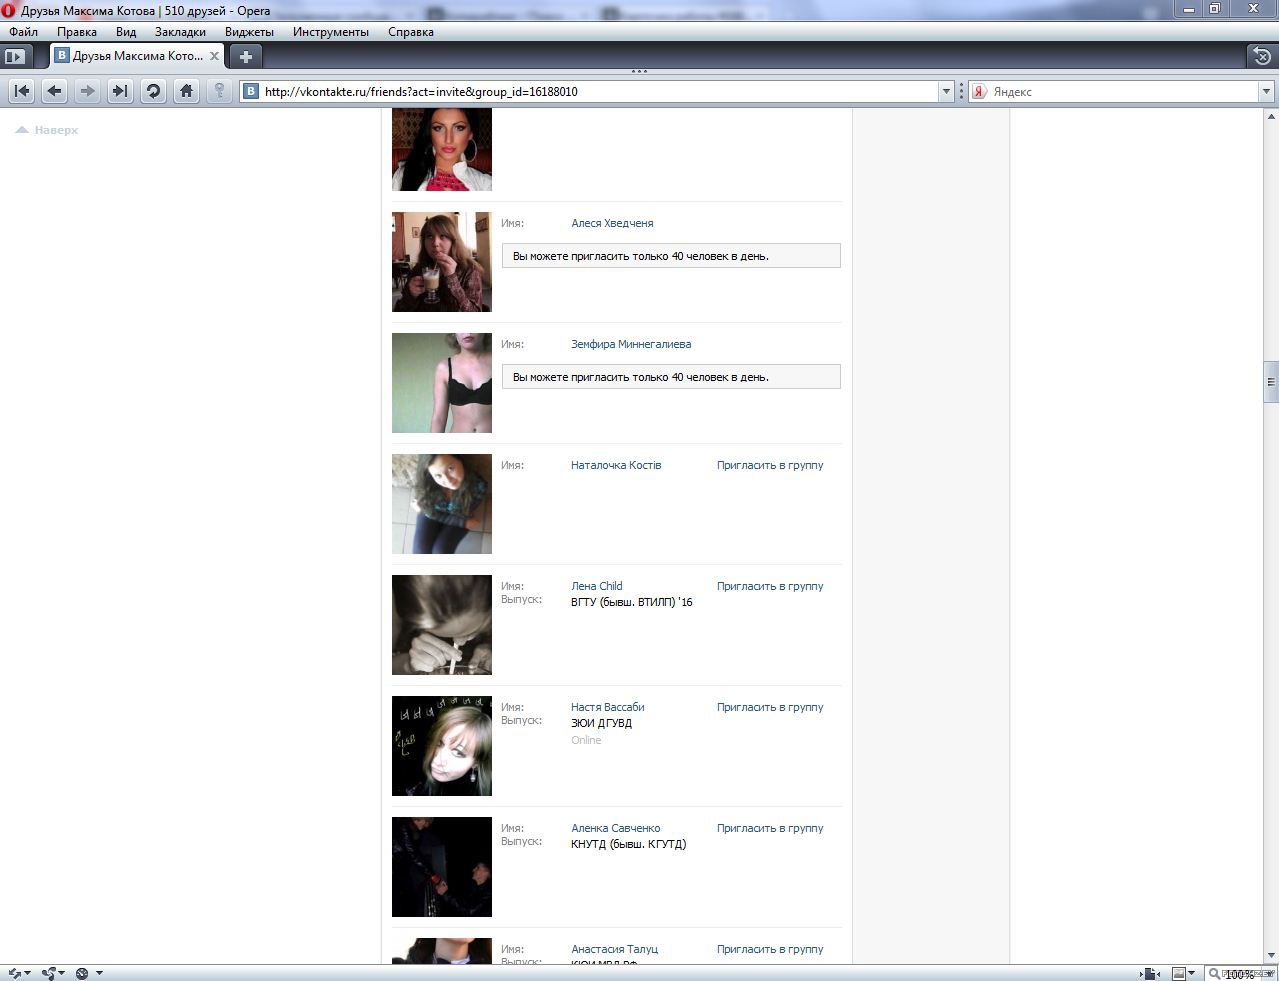The width and height of the screenshot is (1279, 981).
Task: Open the home page via the house icon
Action: pyautogui.click(x=186, y=91)
